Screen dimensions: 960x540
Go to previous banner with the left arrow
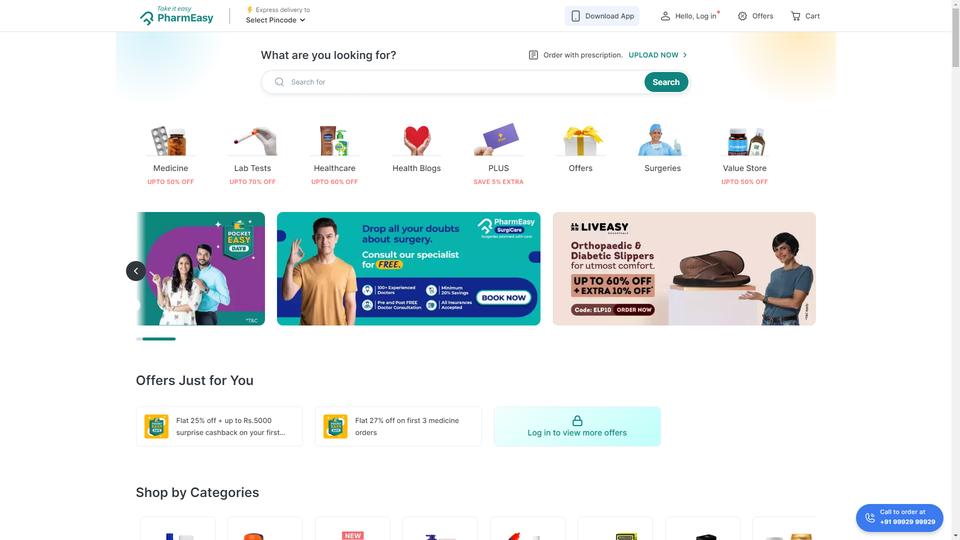pos(136,271)
